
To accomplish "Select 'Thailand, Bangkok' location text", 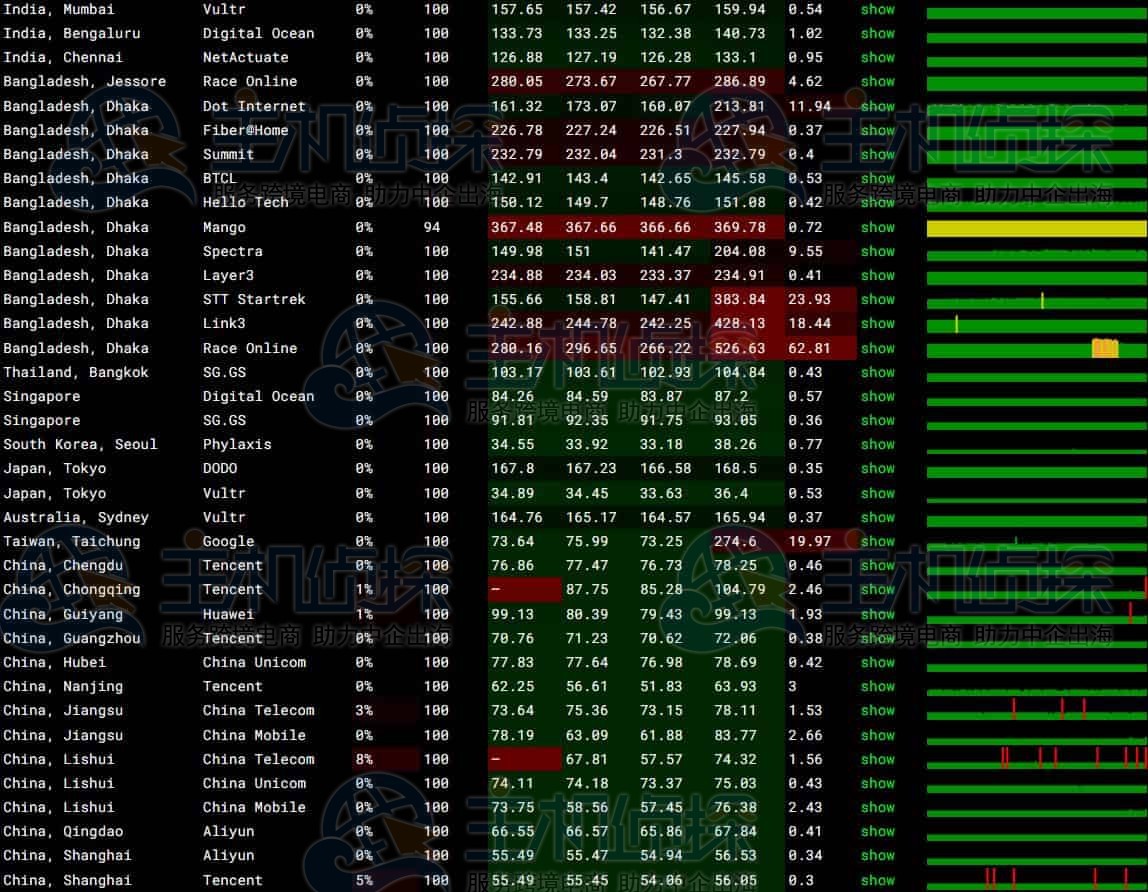I will pos(75,373).
